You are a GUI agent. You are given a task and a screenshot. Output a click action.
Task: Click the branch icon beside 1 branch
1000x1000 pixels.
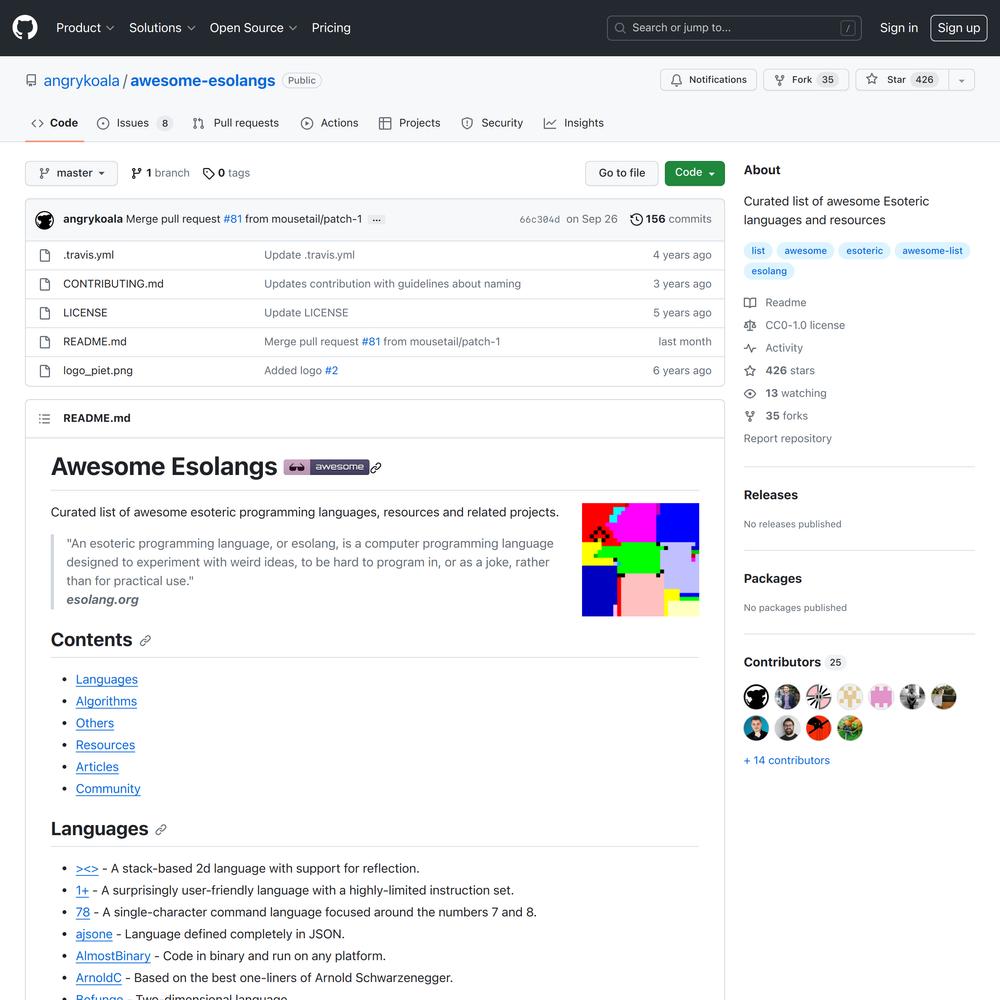[x=136, y=173]
